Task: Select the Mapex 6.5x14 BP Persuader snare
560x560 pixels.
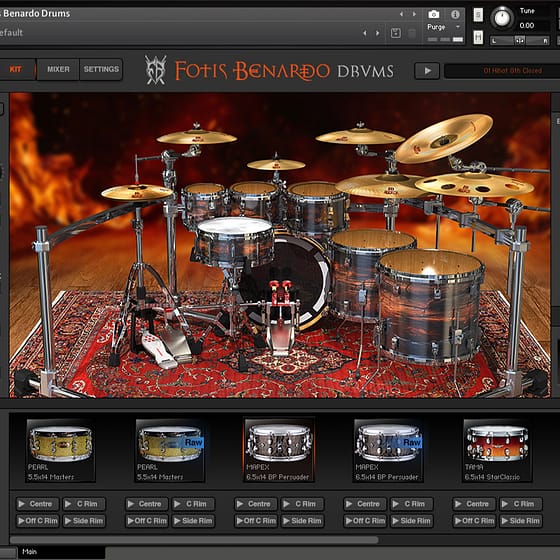Action: [279, 451]
